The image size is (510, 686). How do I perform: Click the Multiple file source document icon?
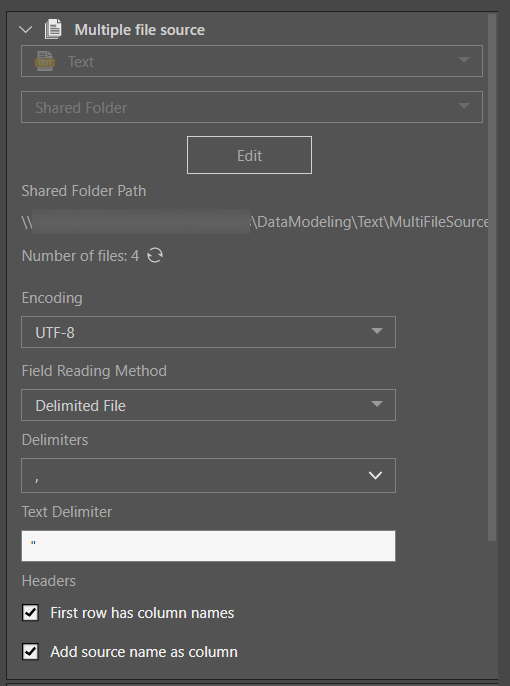(53, 29)
